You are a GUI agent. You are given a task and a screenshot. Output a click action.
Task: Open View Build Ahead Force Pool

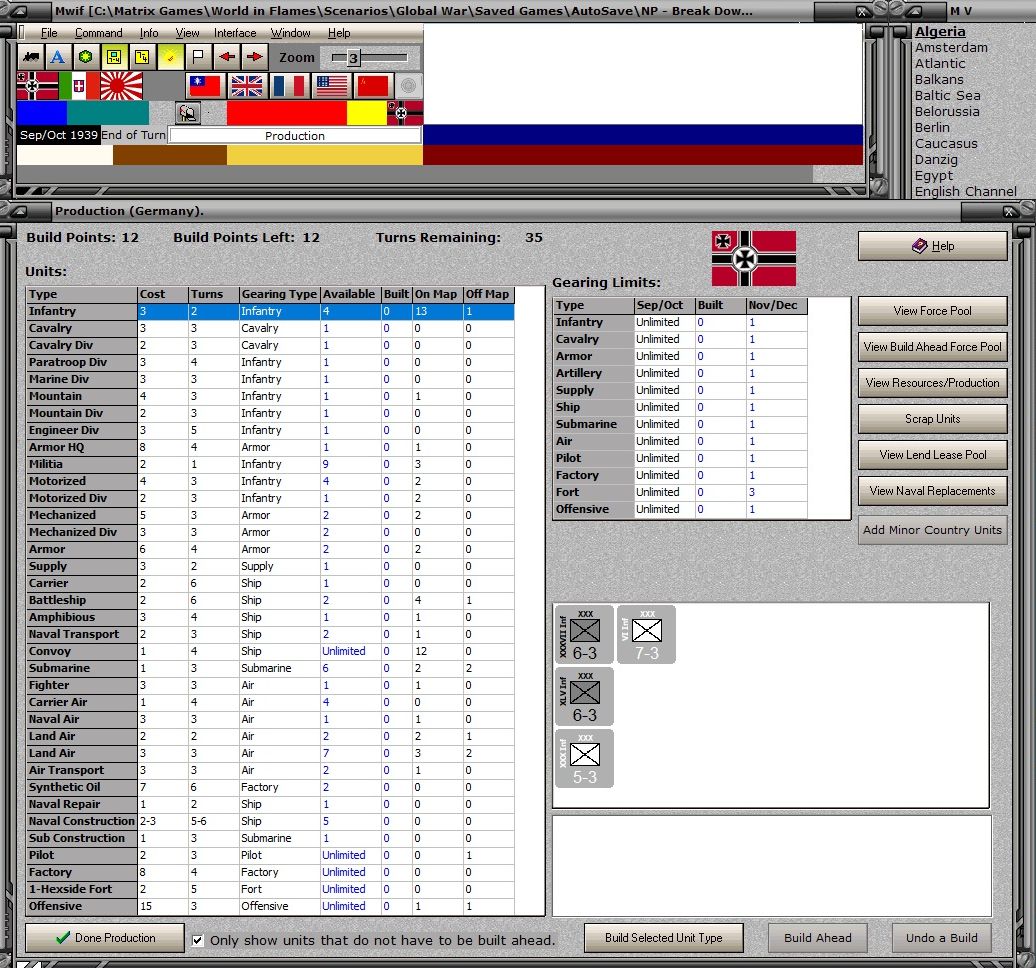tap(932, 347)
